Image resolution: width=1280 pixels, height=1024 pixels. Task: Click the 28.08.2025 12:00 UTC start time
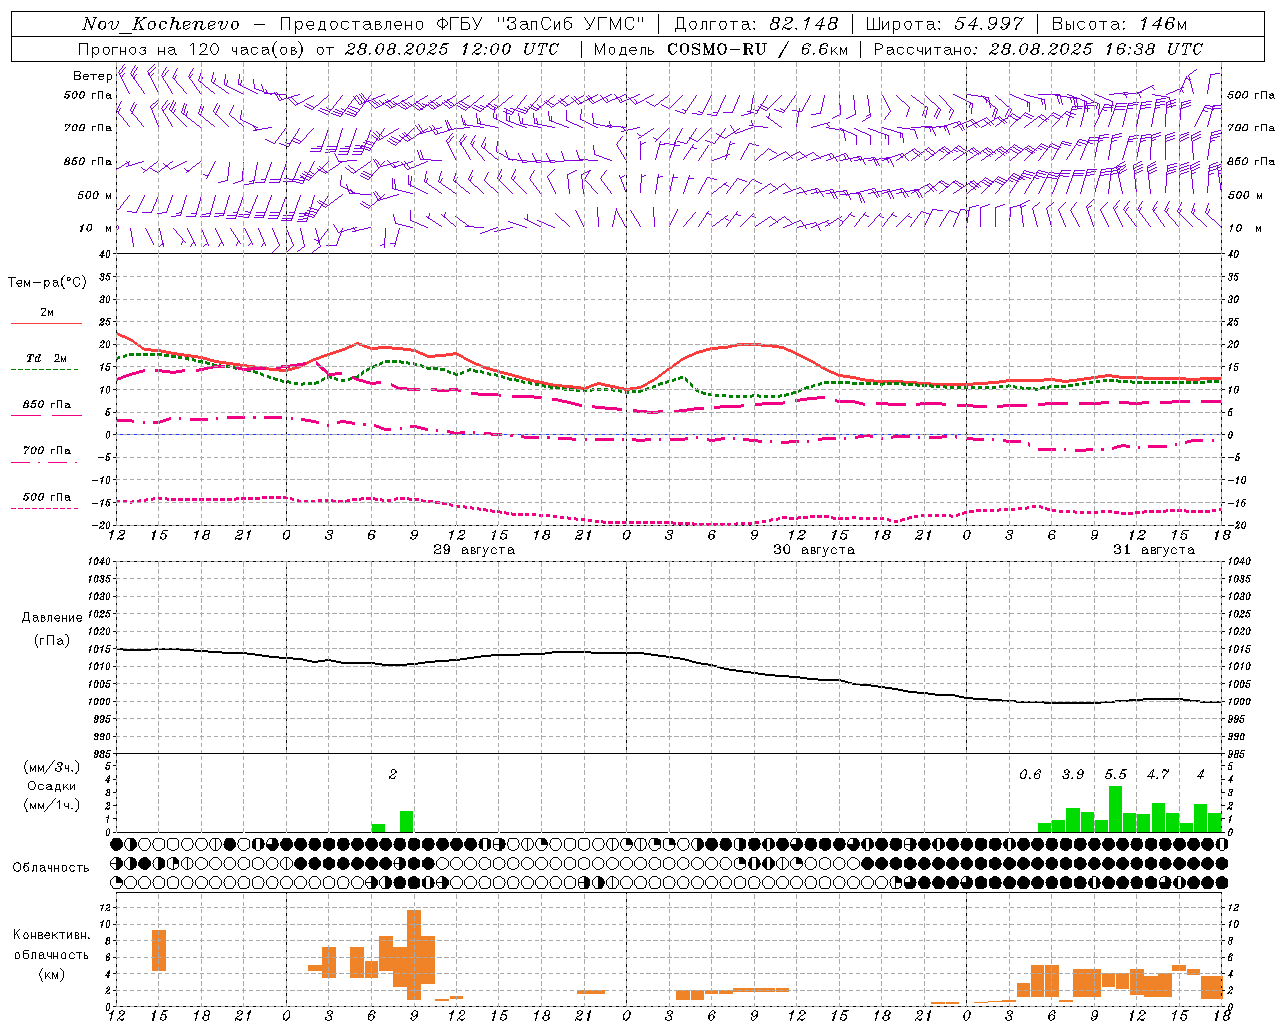point(452,49)
